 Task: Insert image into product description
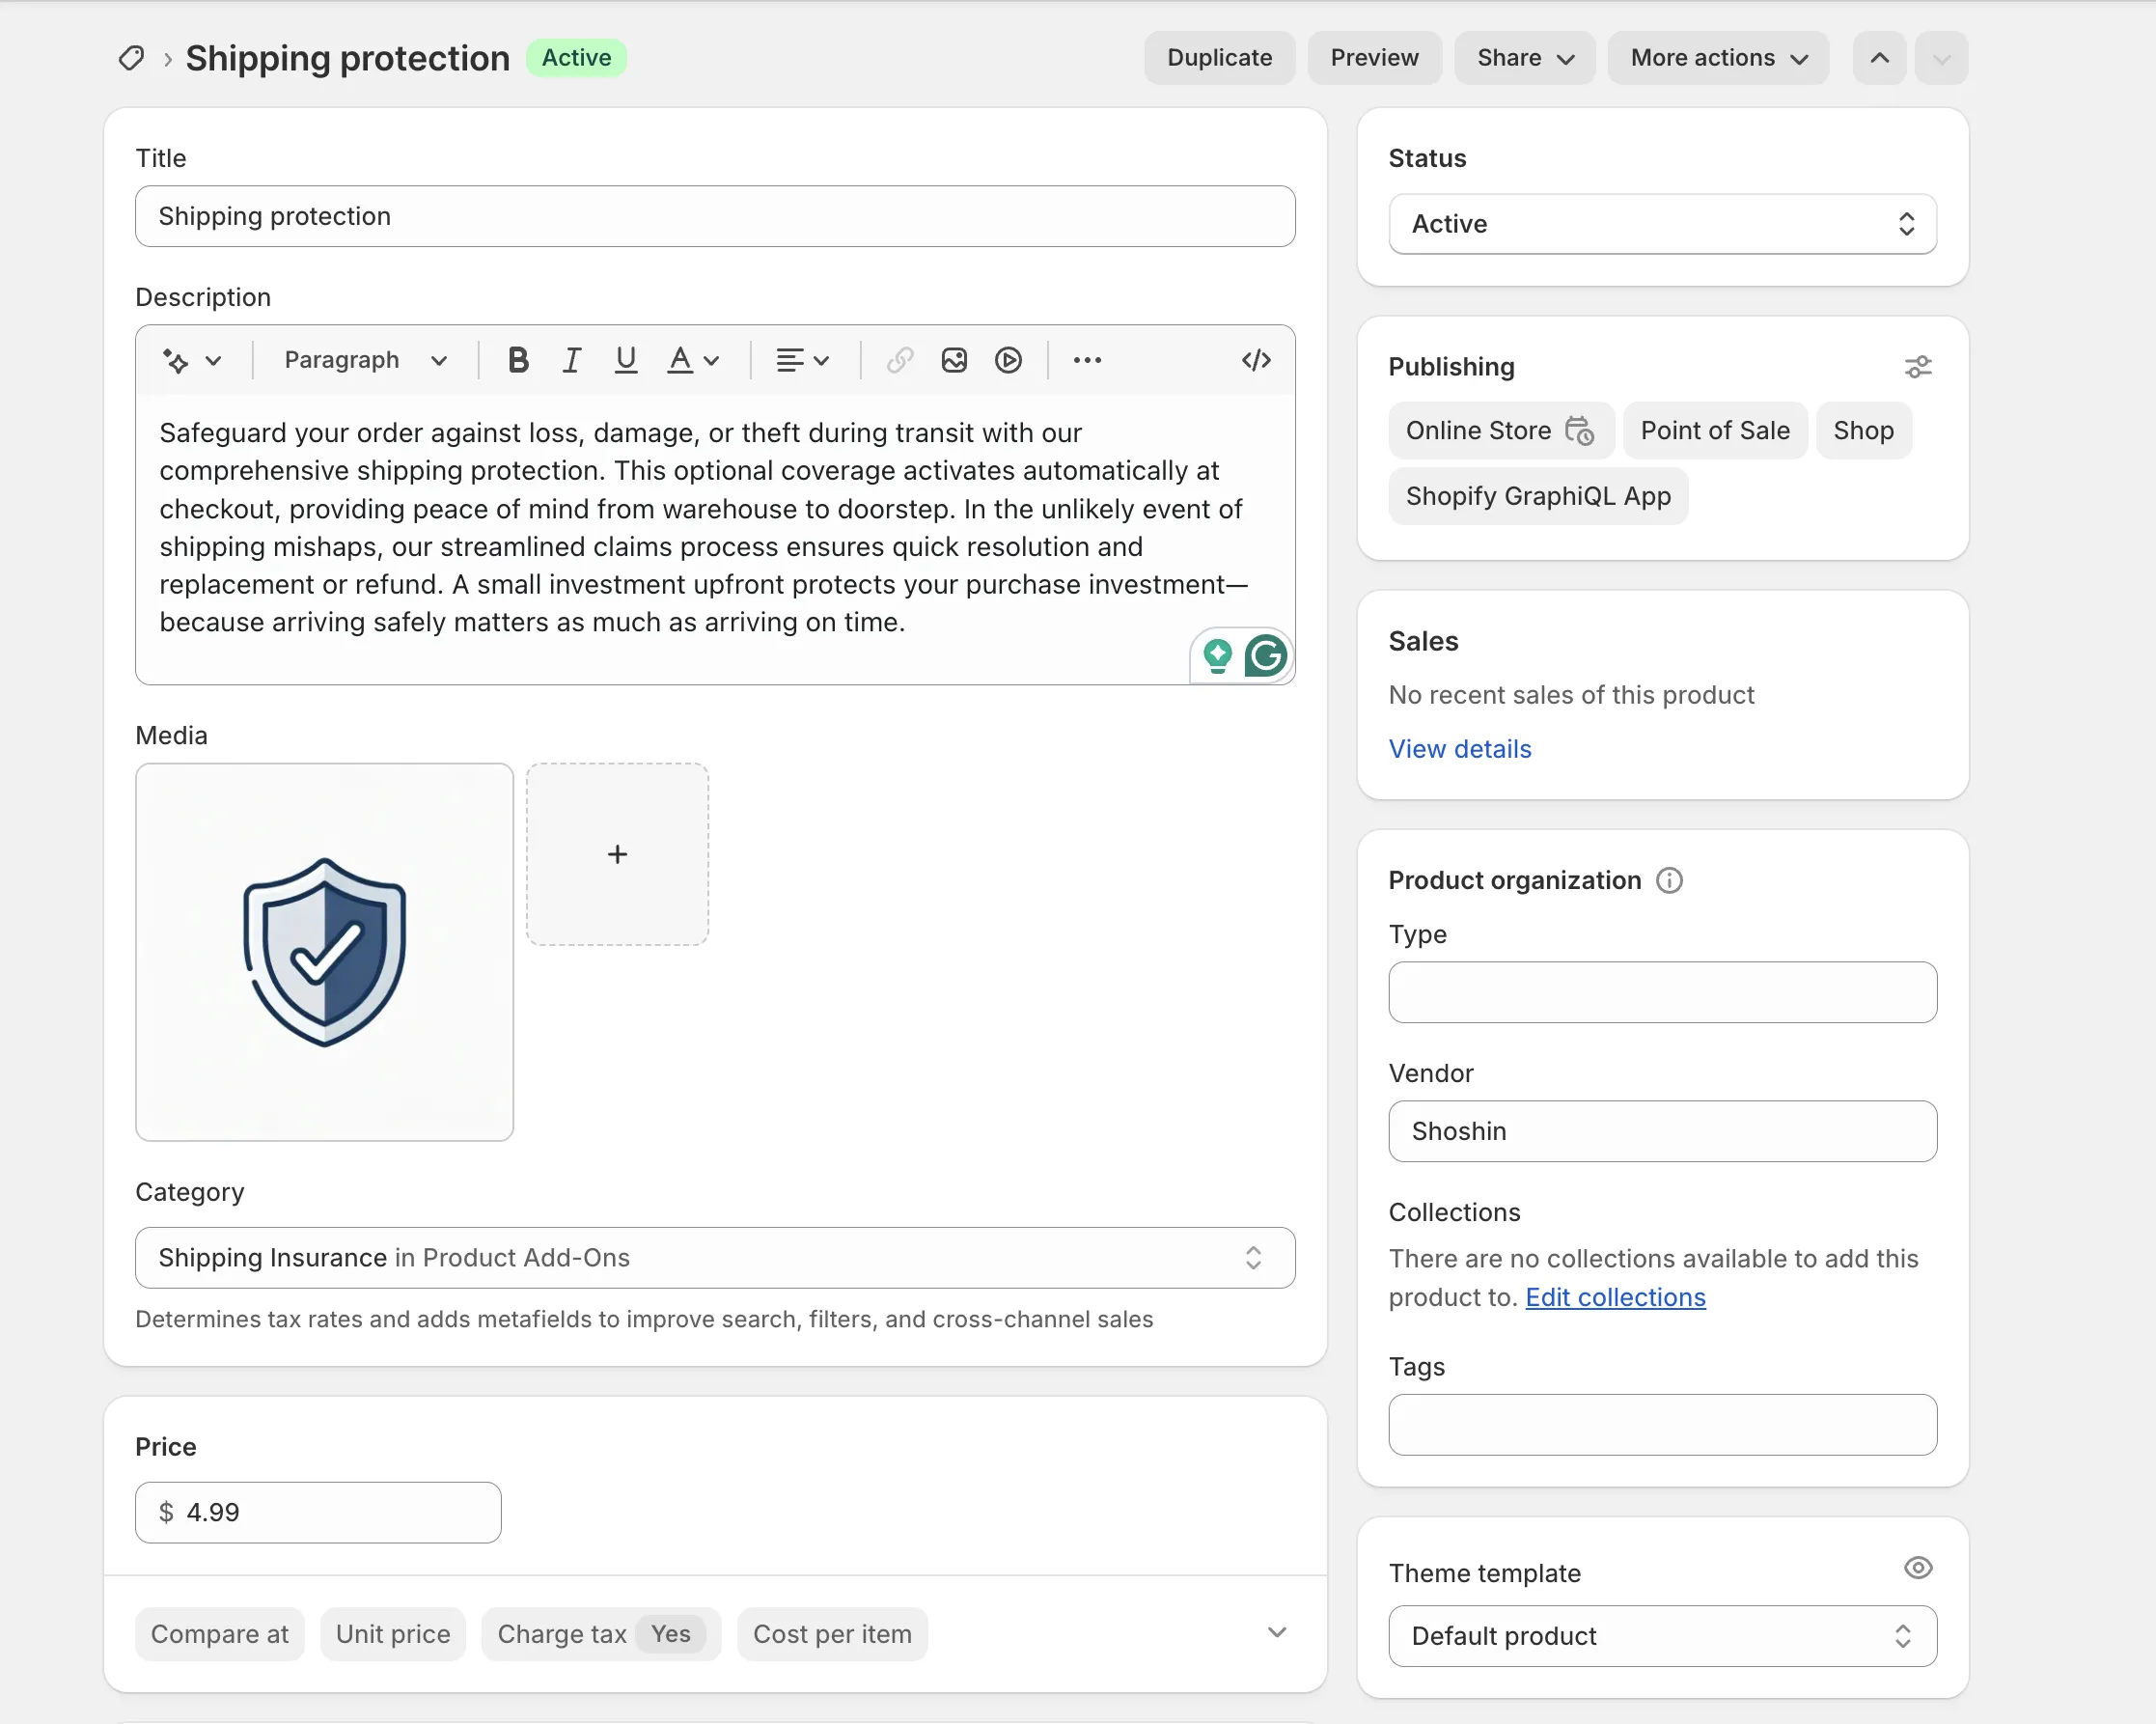pyautogui.click(x=954, y=360)
